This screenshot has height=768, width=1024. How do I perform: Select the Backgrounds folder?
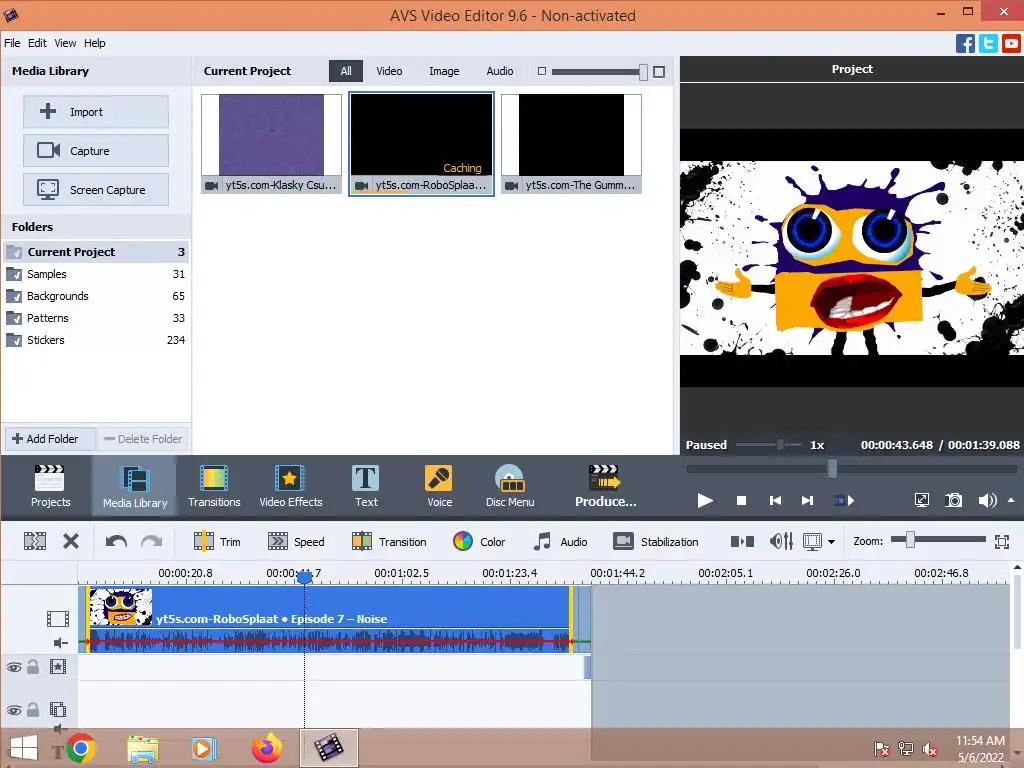click(96, 296)
